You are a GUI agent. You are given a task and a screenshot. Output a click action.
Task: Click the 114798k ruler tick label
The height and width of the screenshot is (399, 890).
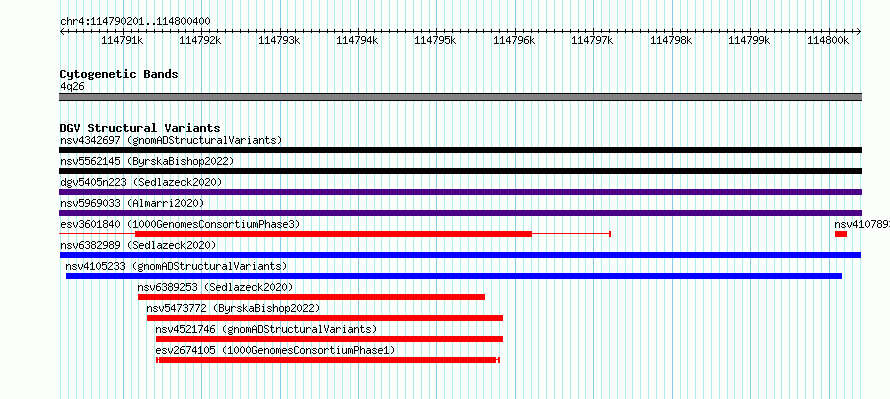click(x=671, y=40)
